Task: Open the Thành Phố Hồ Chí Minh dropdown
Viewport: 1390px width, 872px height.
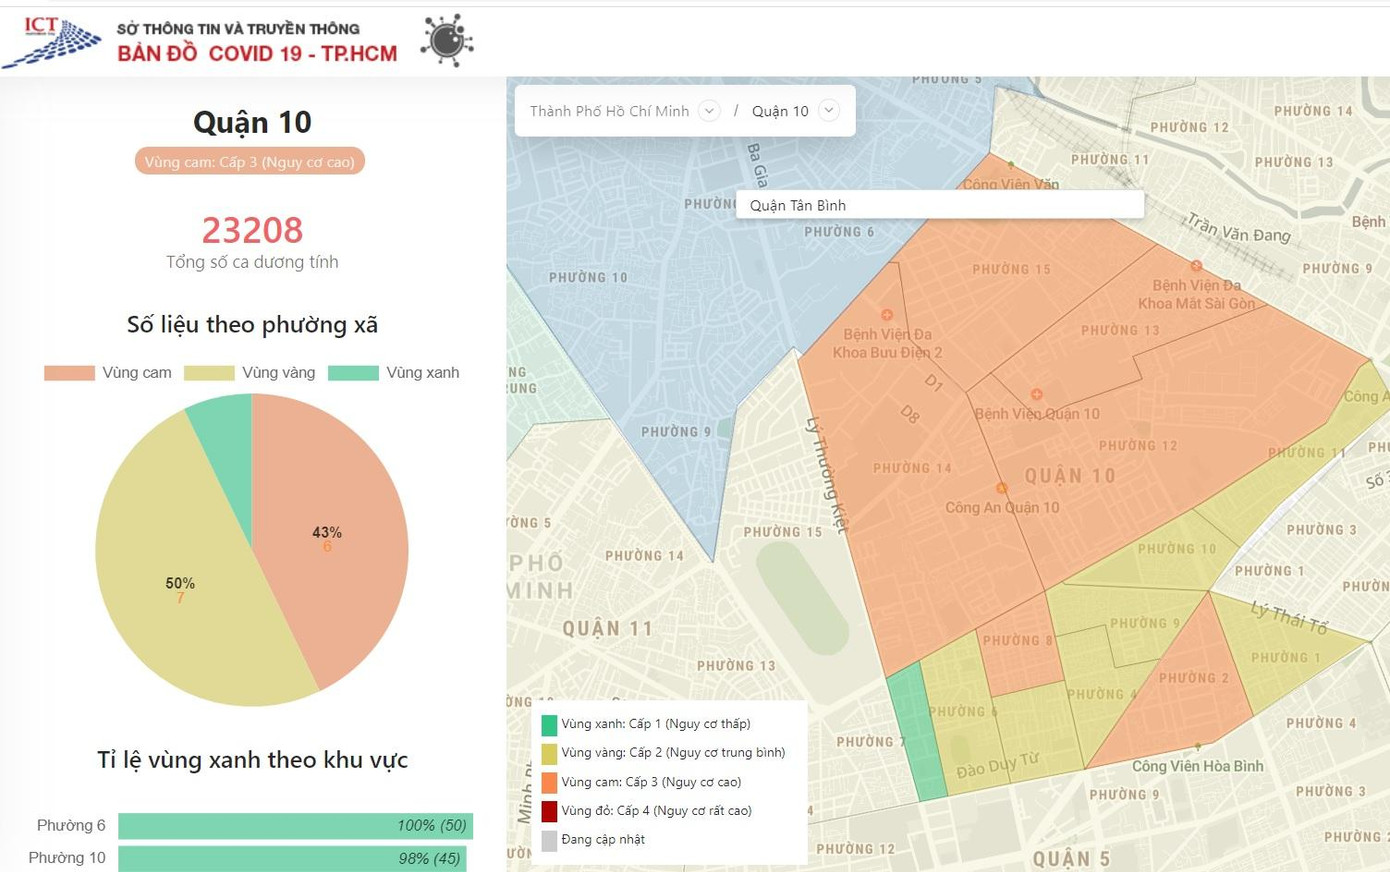Action: (x=709, y=111)
